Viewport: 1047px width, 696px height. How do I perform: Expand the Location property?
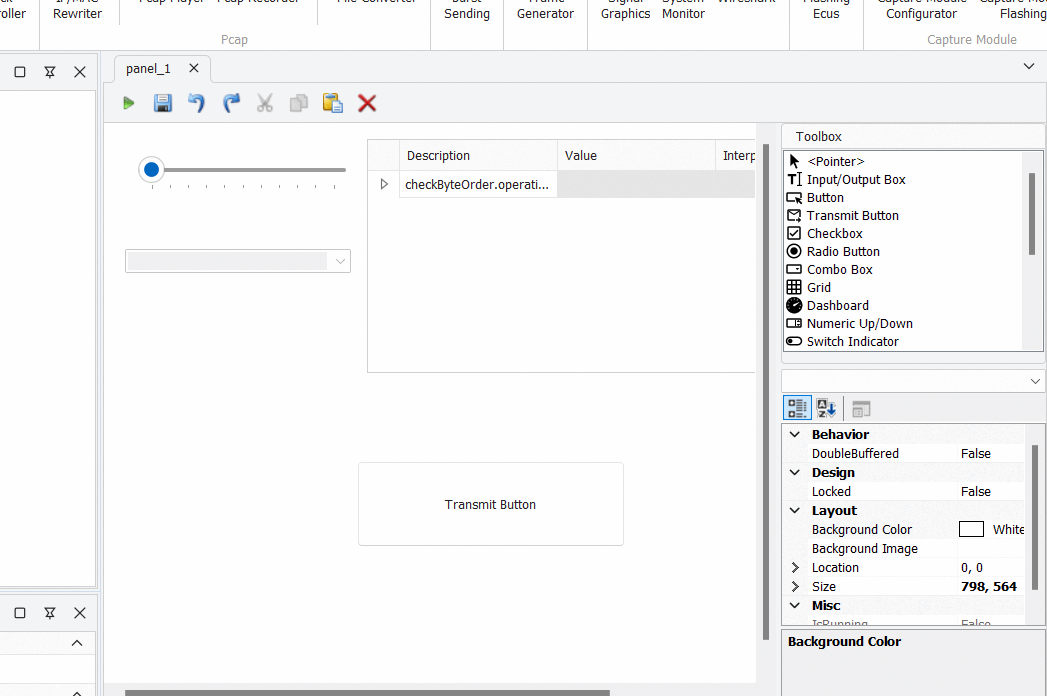click(795, 568)
